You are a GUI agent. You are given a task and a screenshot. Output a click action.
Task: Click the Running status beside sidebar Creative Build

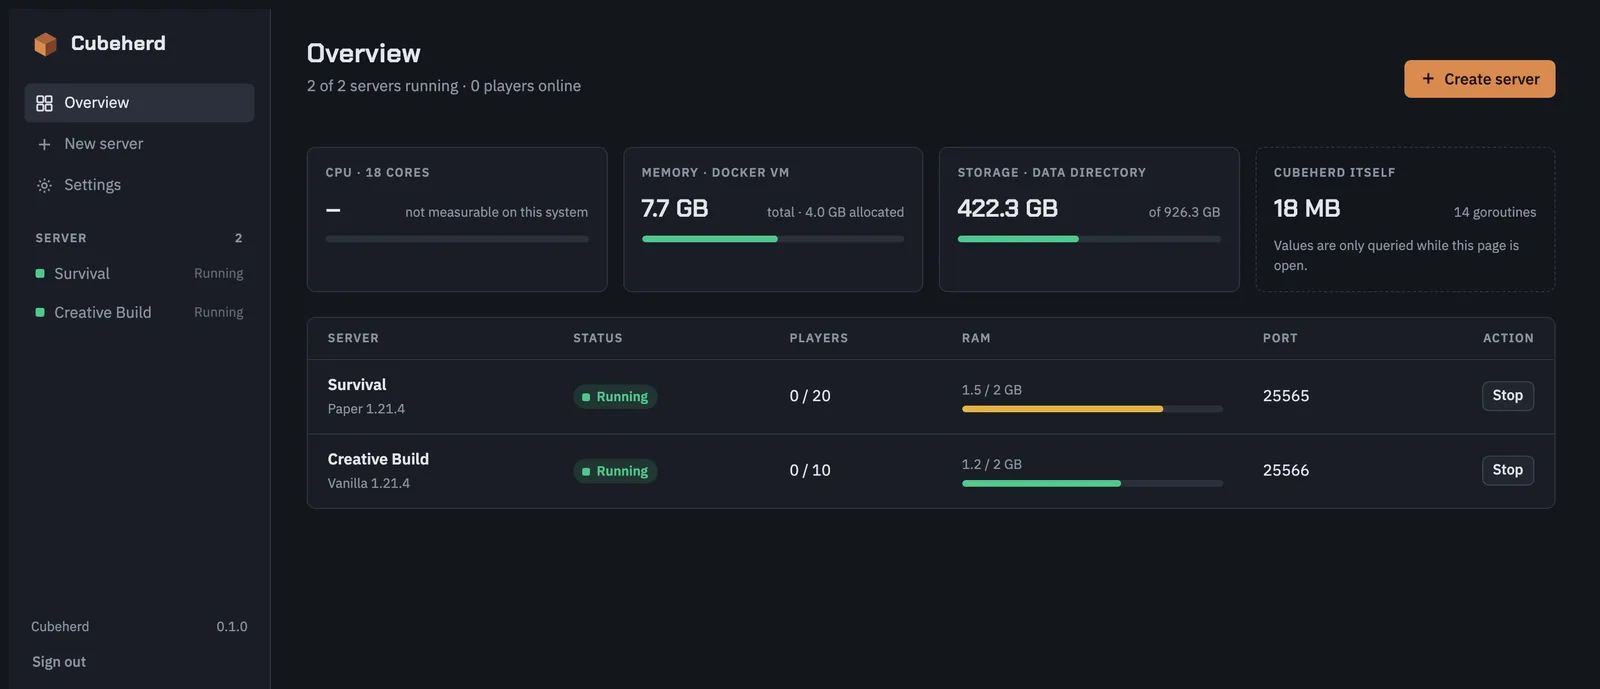tap(219, 312)
